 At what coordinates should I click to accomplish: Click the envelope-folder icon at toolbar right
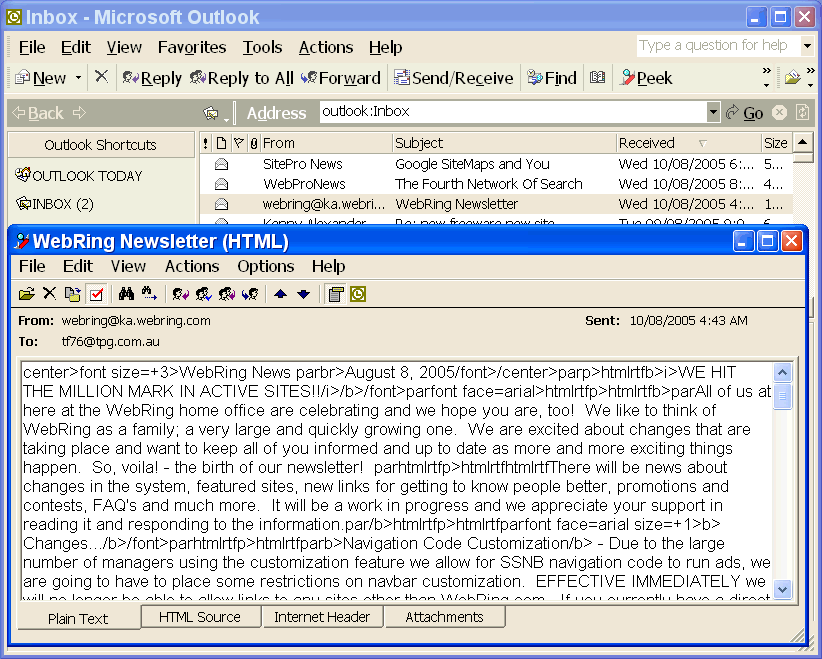(793, 78)
